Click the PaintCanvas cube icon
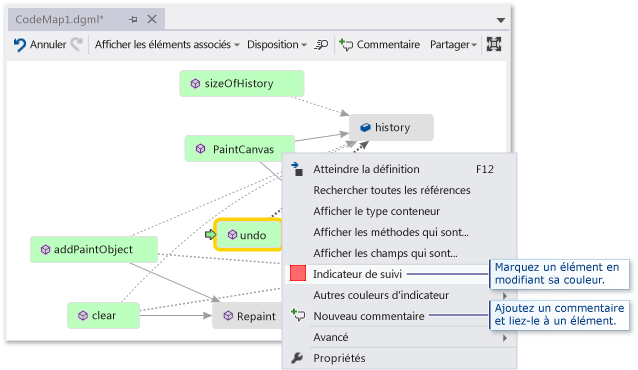 201,149
